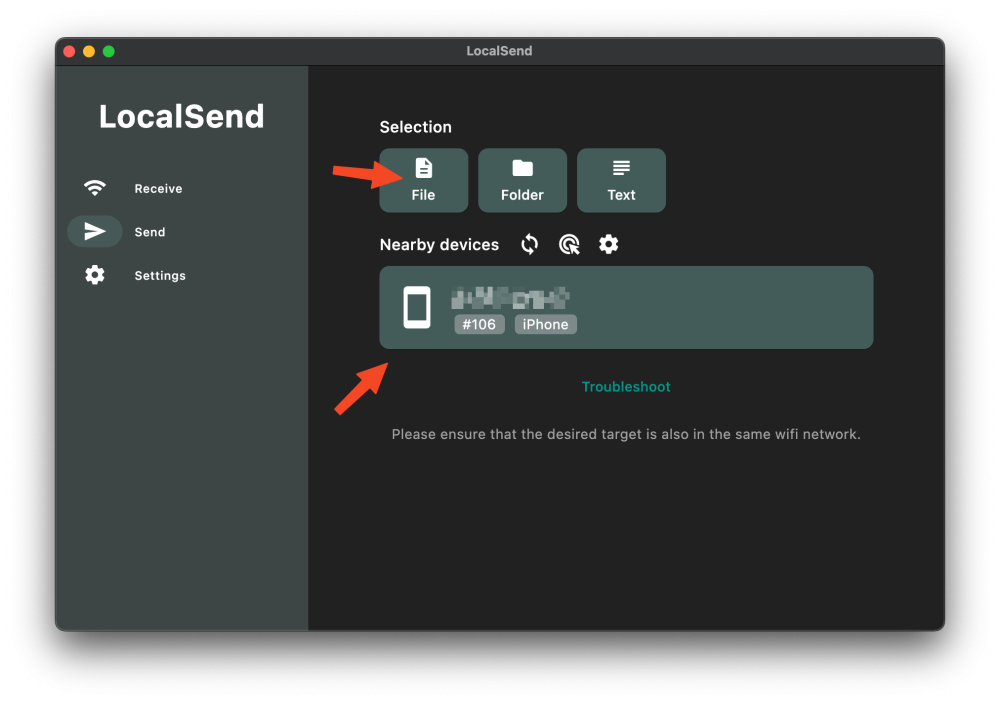The height and width of the screenshot is (704, 1000).
Task: Click the LocalSend logo text in sidebar
Action: pyautogui.click(x=182, y=117)
